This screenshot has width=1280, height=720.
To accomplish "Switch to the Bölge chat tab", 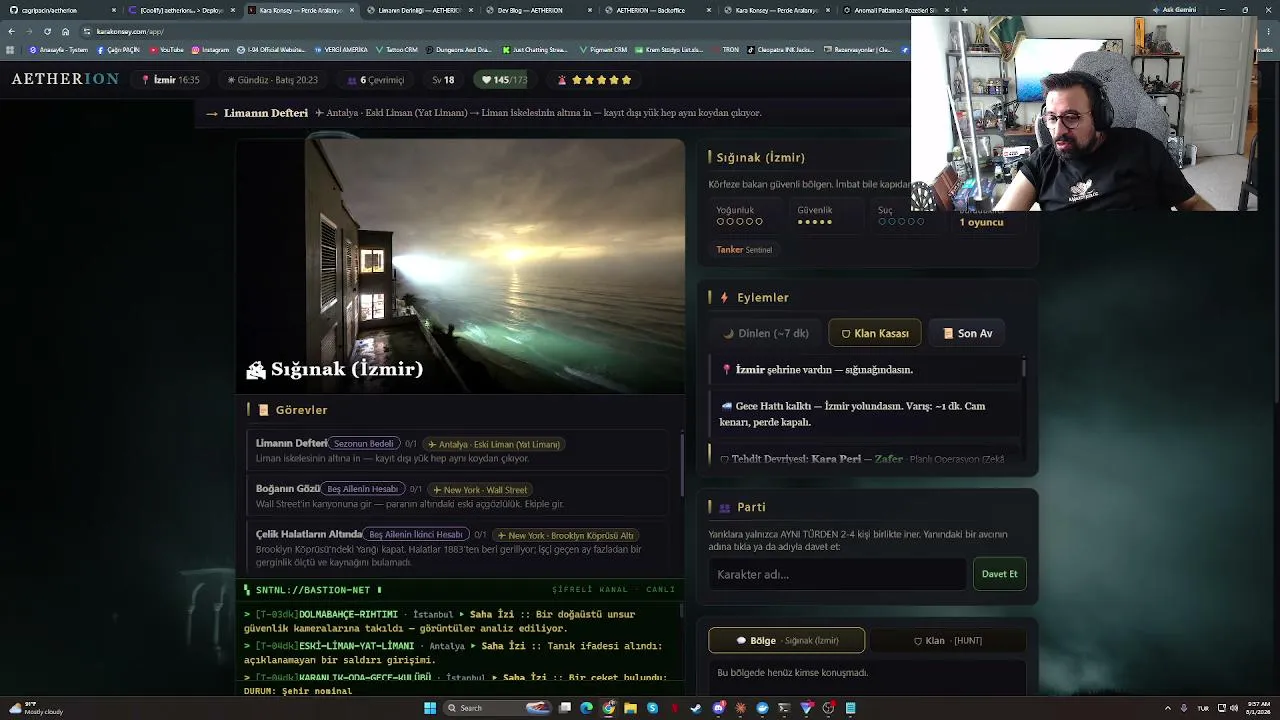I will (787, 641).
